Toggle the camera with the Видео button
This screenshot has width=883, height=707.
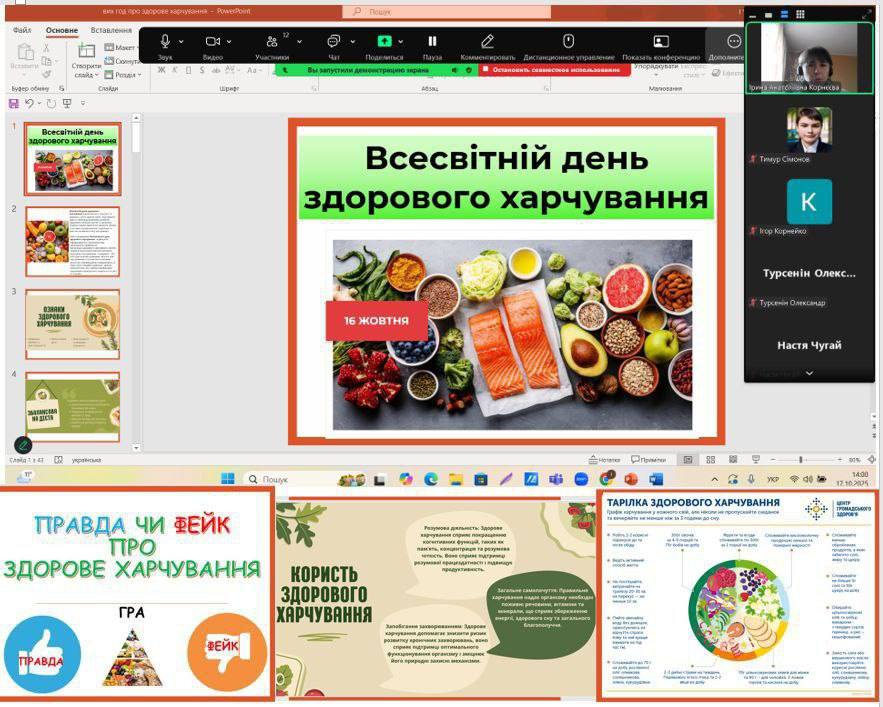point(212,41)
